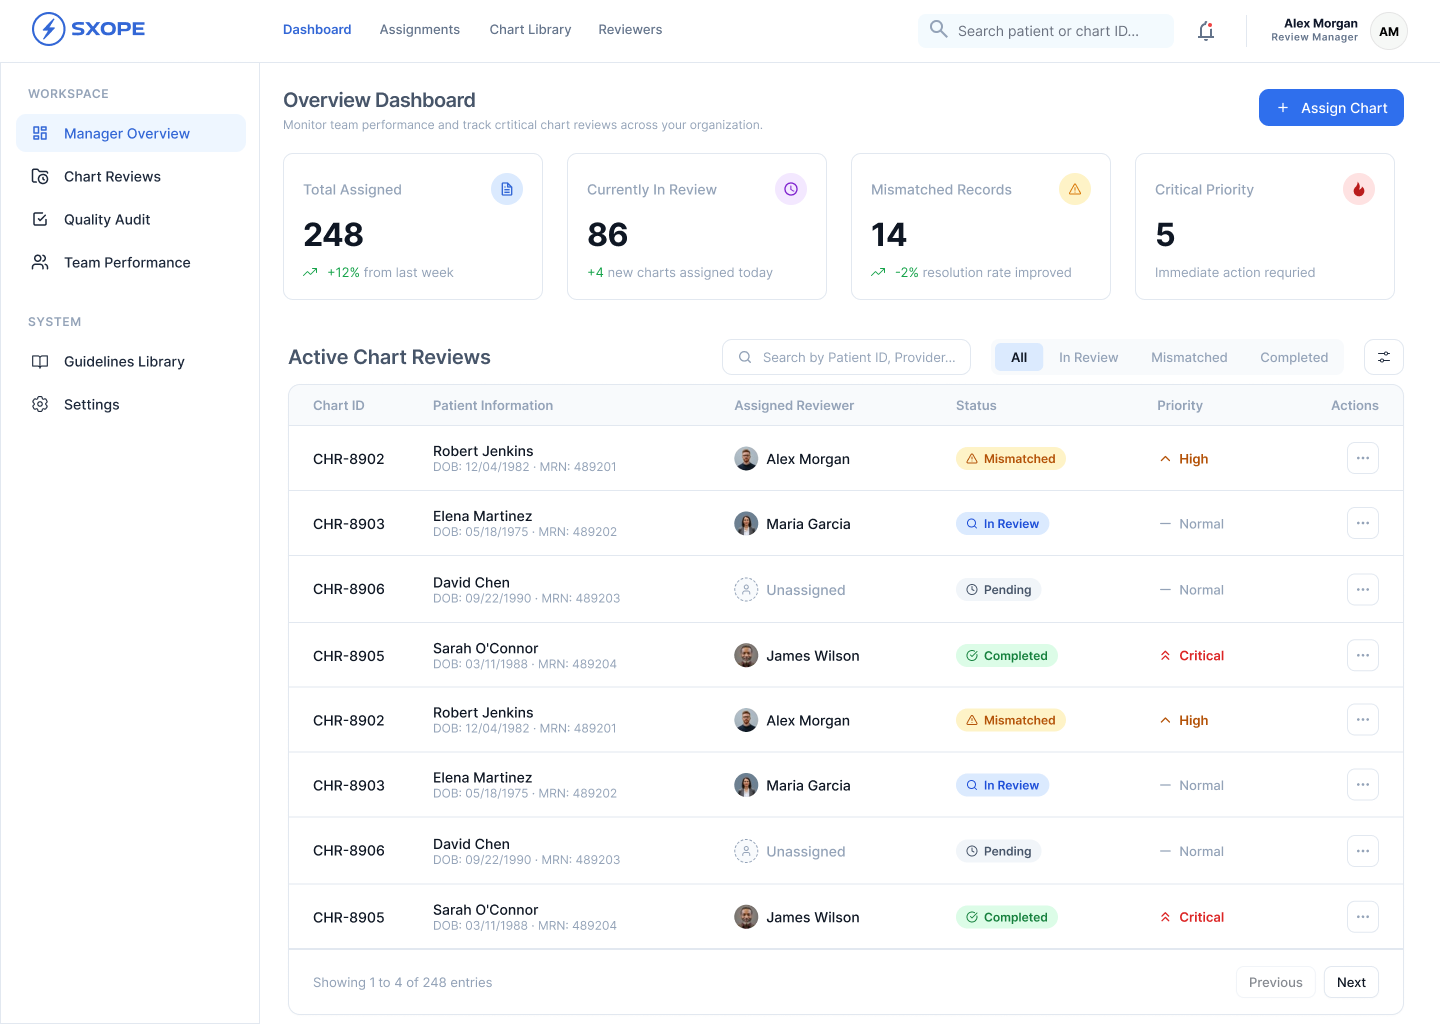Click the AM user avatar
1440x1024 pixels.
[1389, 31]
